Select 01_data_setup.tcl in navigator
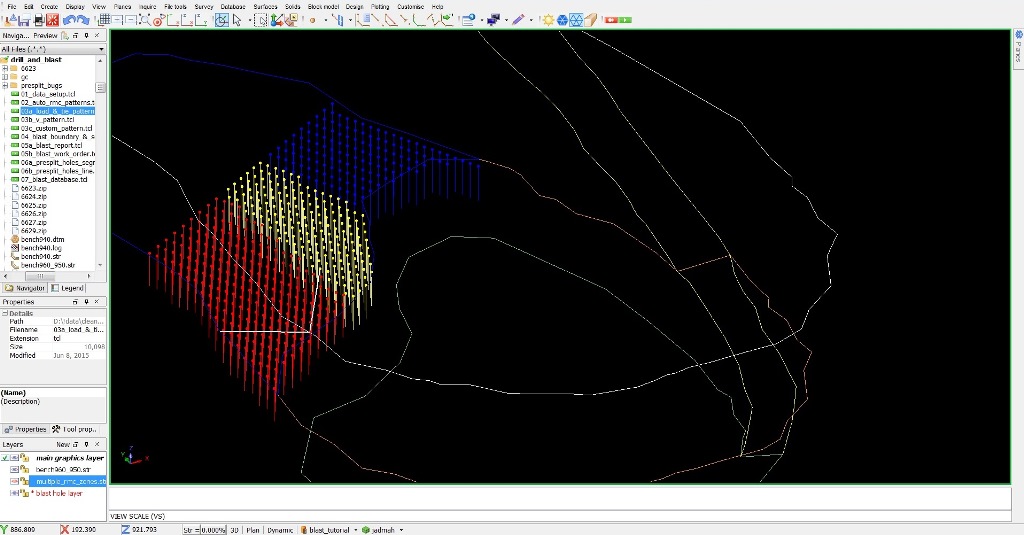 pyautogui.click(x=48, y=94)
